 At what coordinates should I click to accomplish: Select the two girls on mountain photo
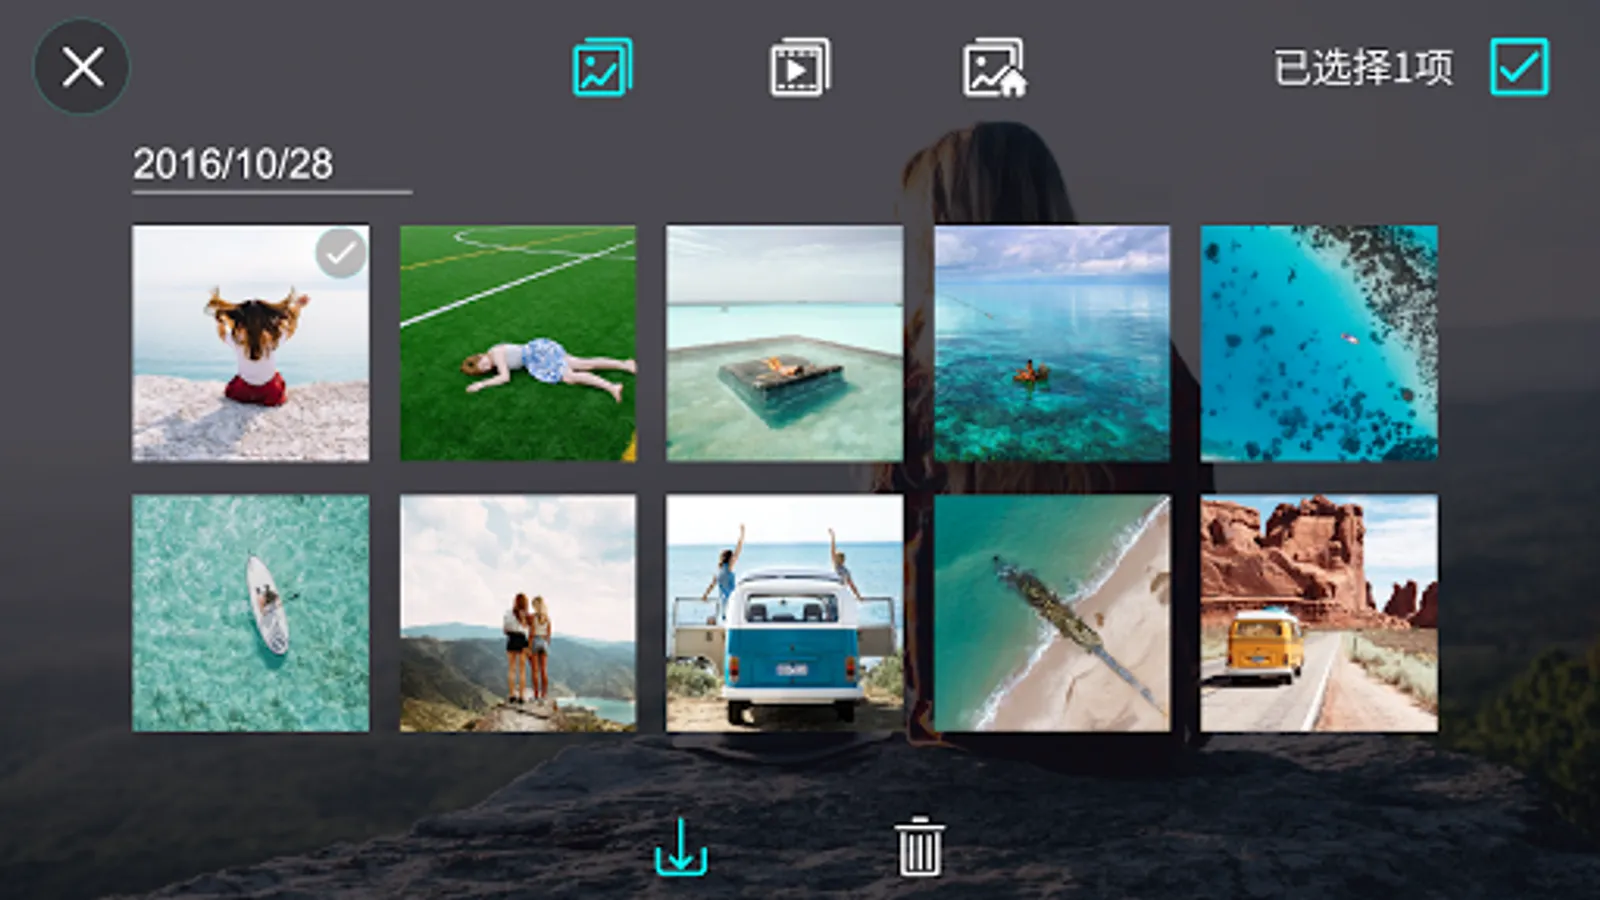click(x=518, y=613)
